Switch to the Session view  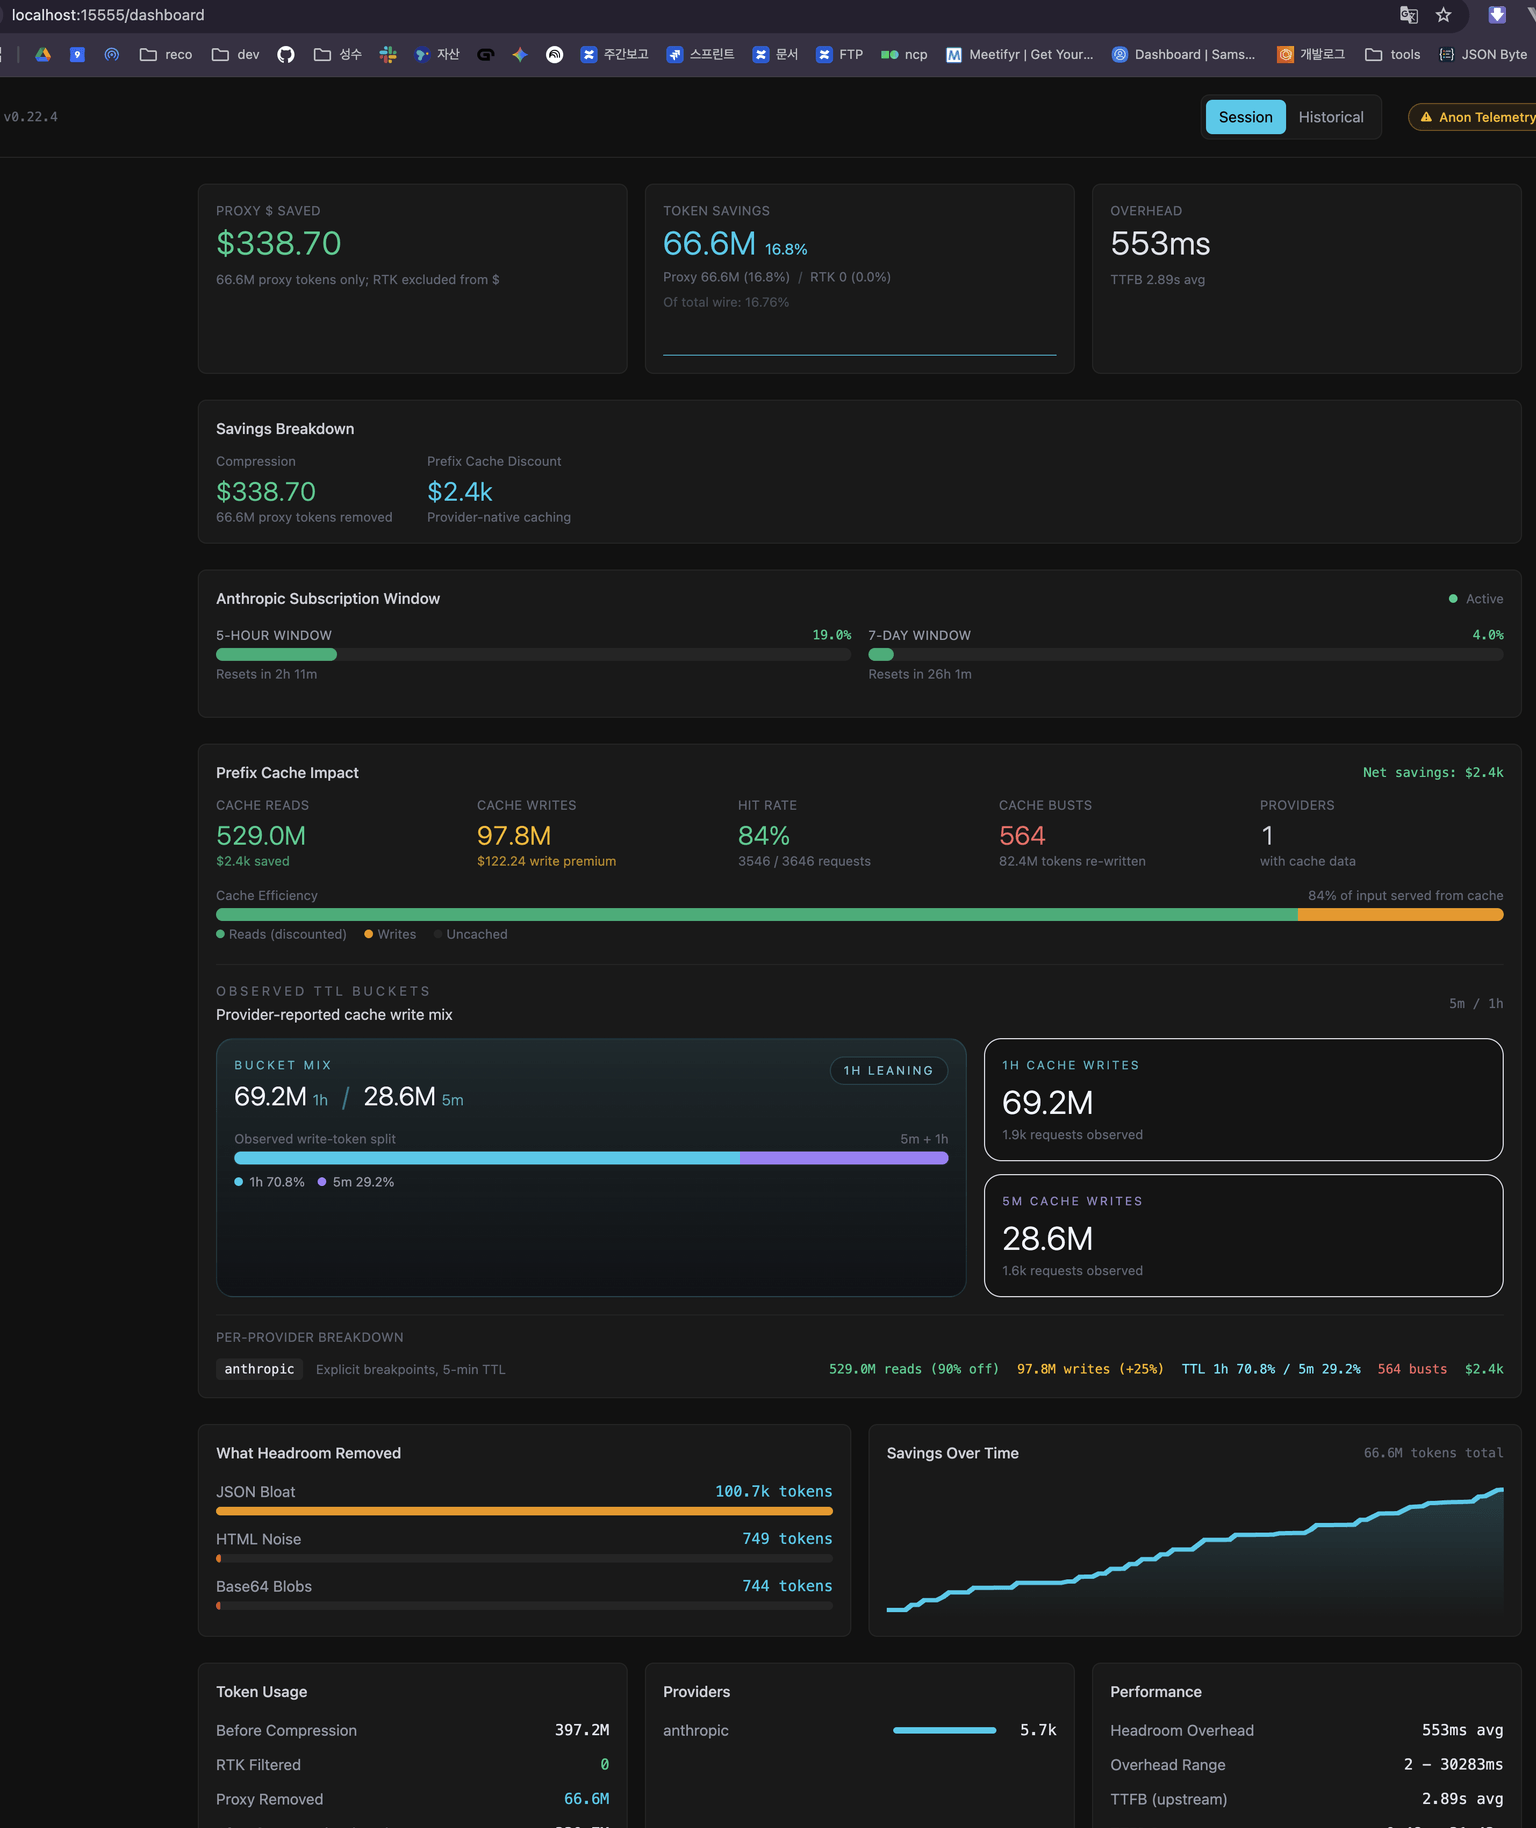click(x=1245, y=117)
